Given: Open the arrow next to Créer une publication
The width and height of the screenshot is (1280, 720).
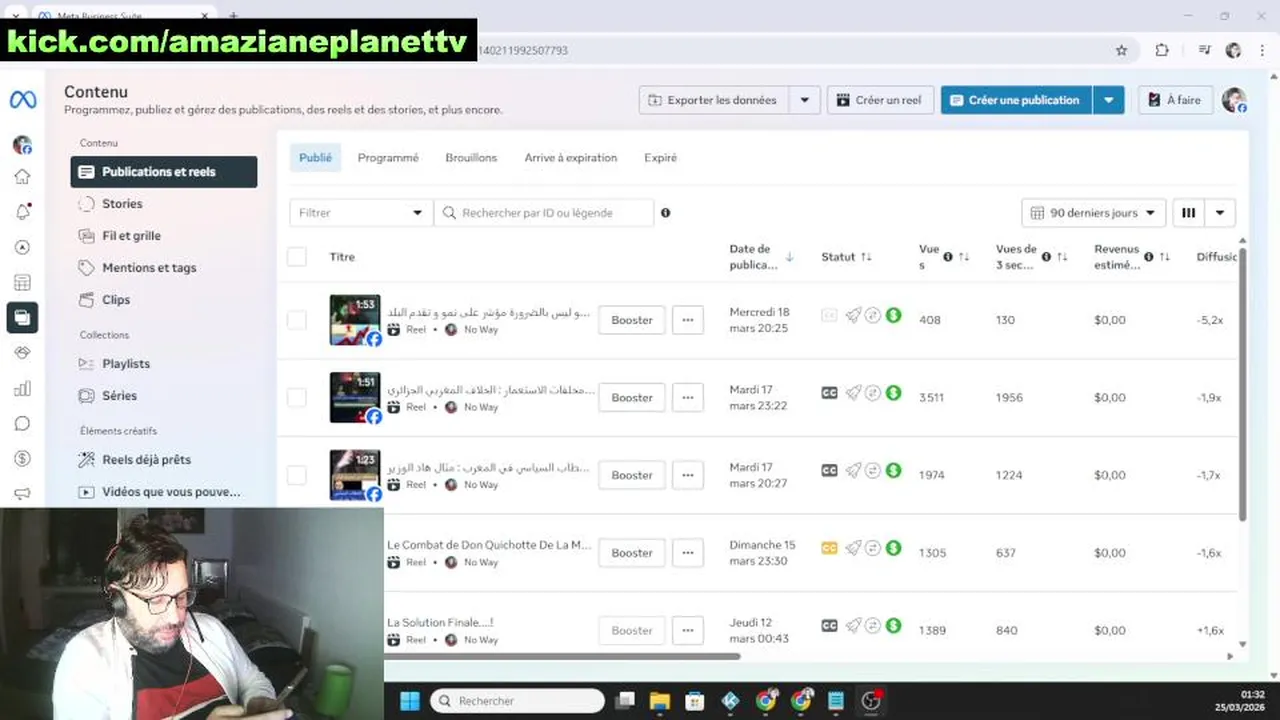Looking at the screenshot, I should click(1108, 100).
